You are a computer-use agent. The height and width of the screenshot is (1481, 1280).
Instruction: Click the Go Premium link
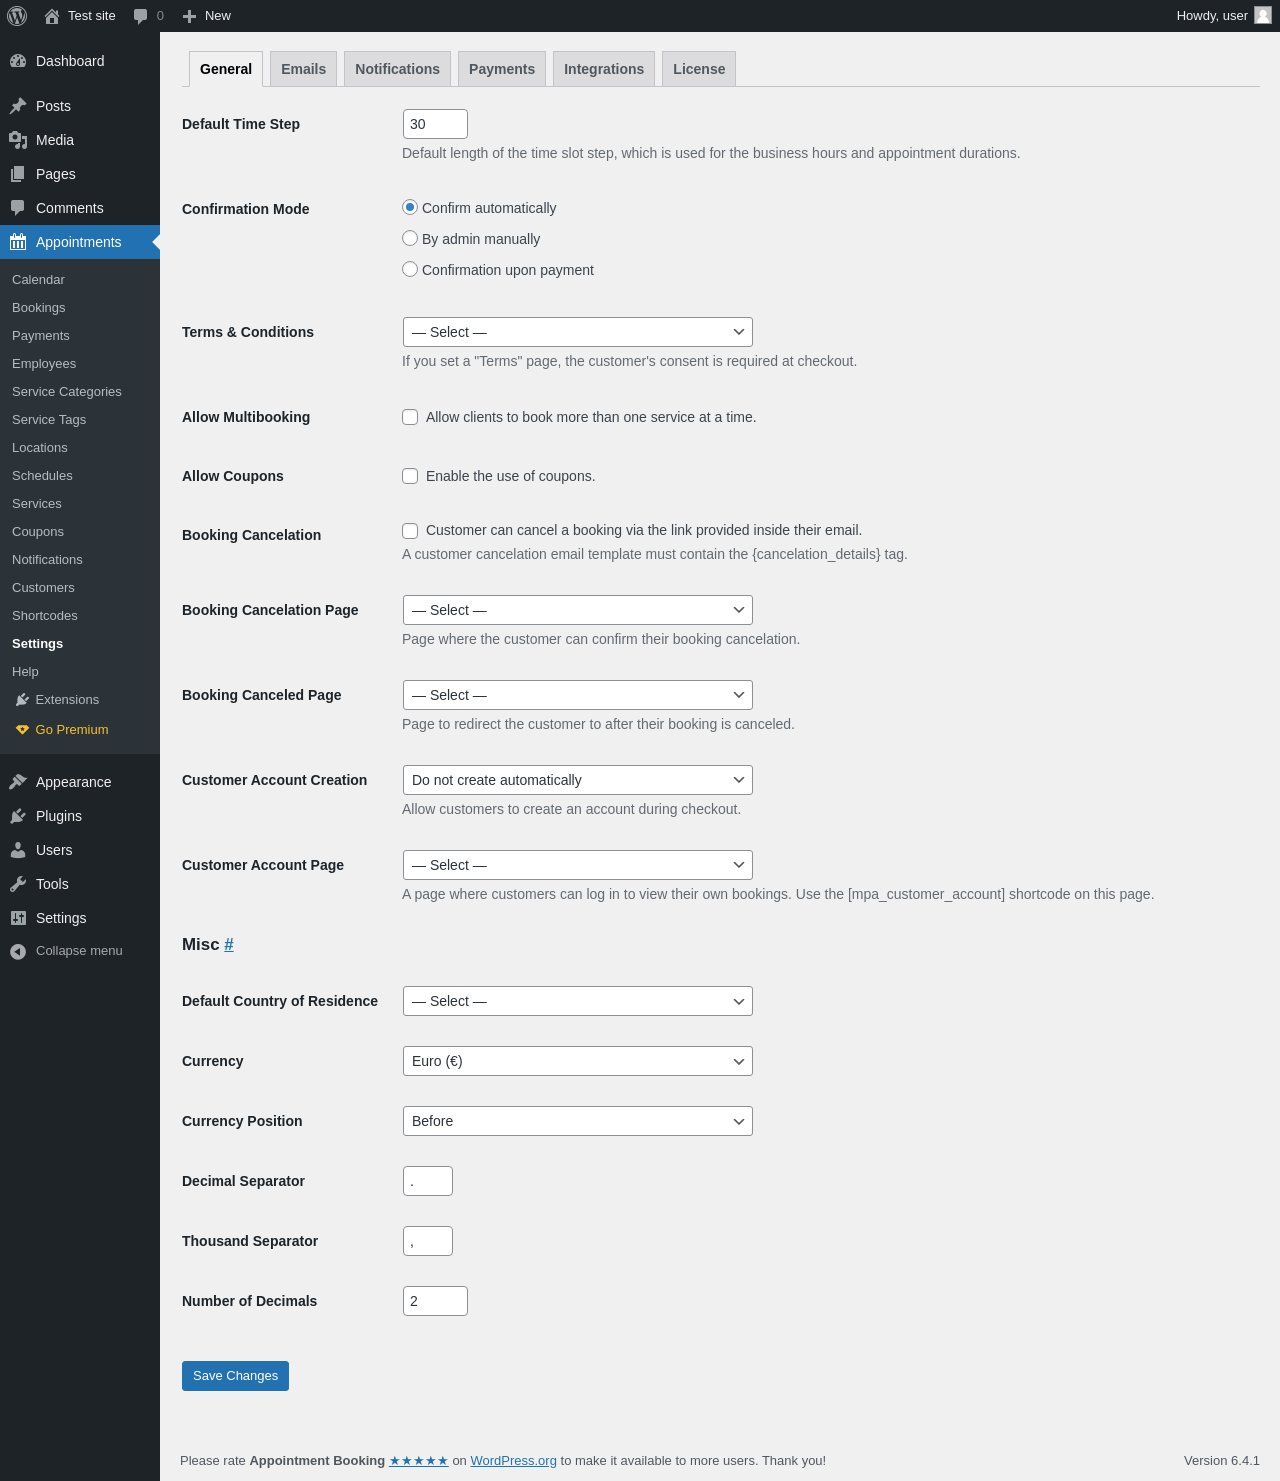tap(72, 730)
